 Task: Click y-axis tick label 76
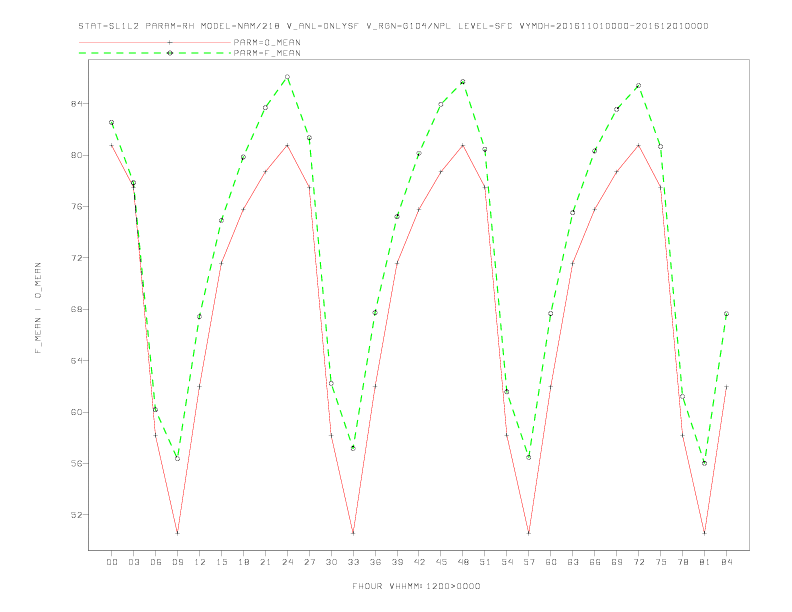tap(76, 207)
